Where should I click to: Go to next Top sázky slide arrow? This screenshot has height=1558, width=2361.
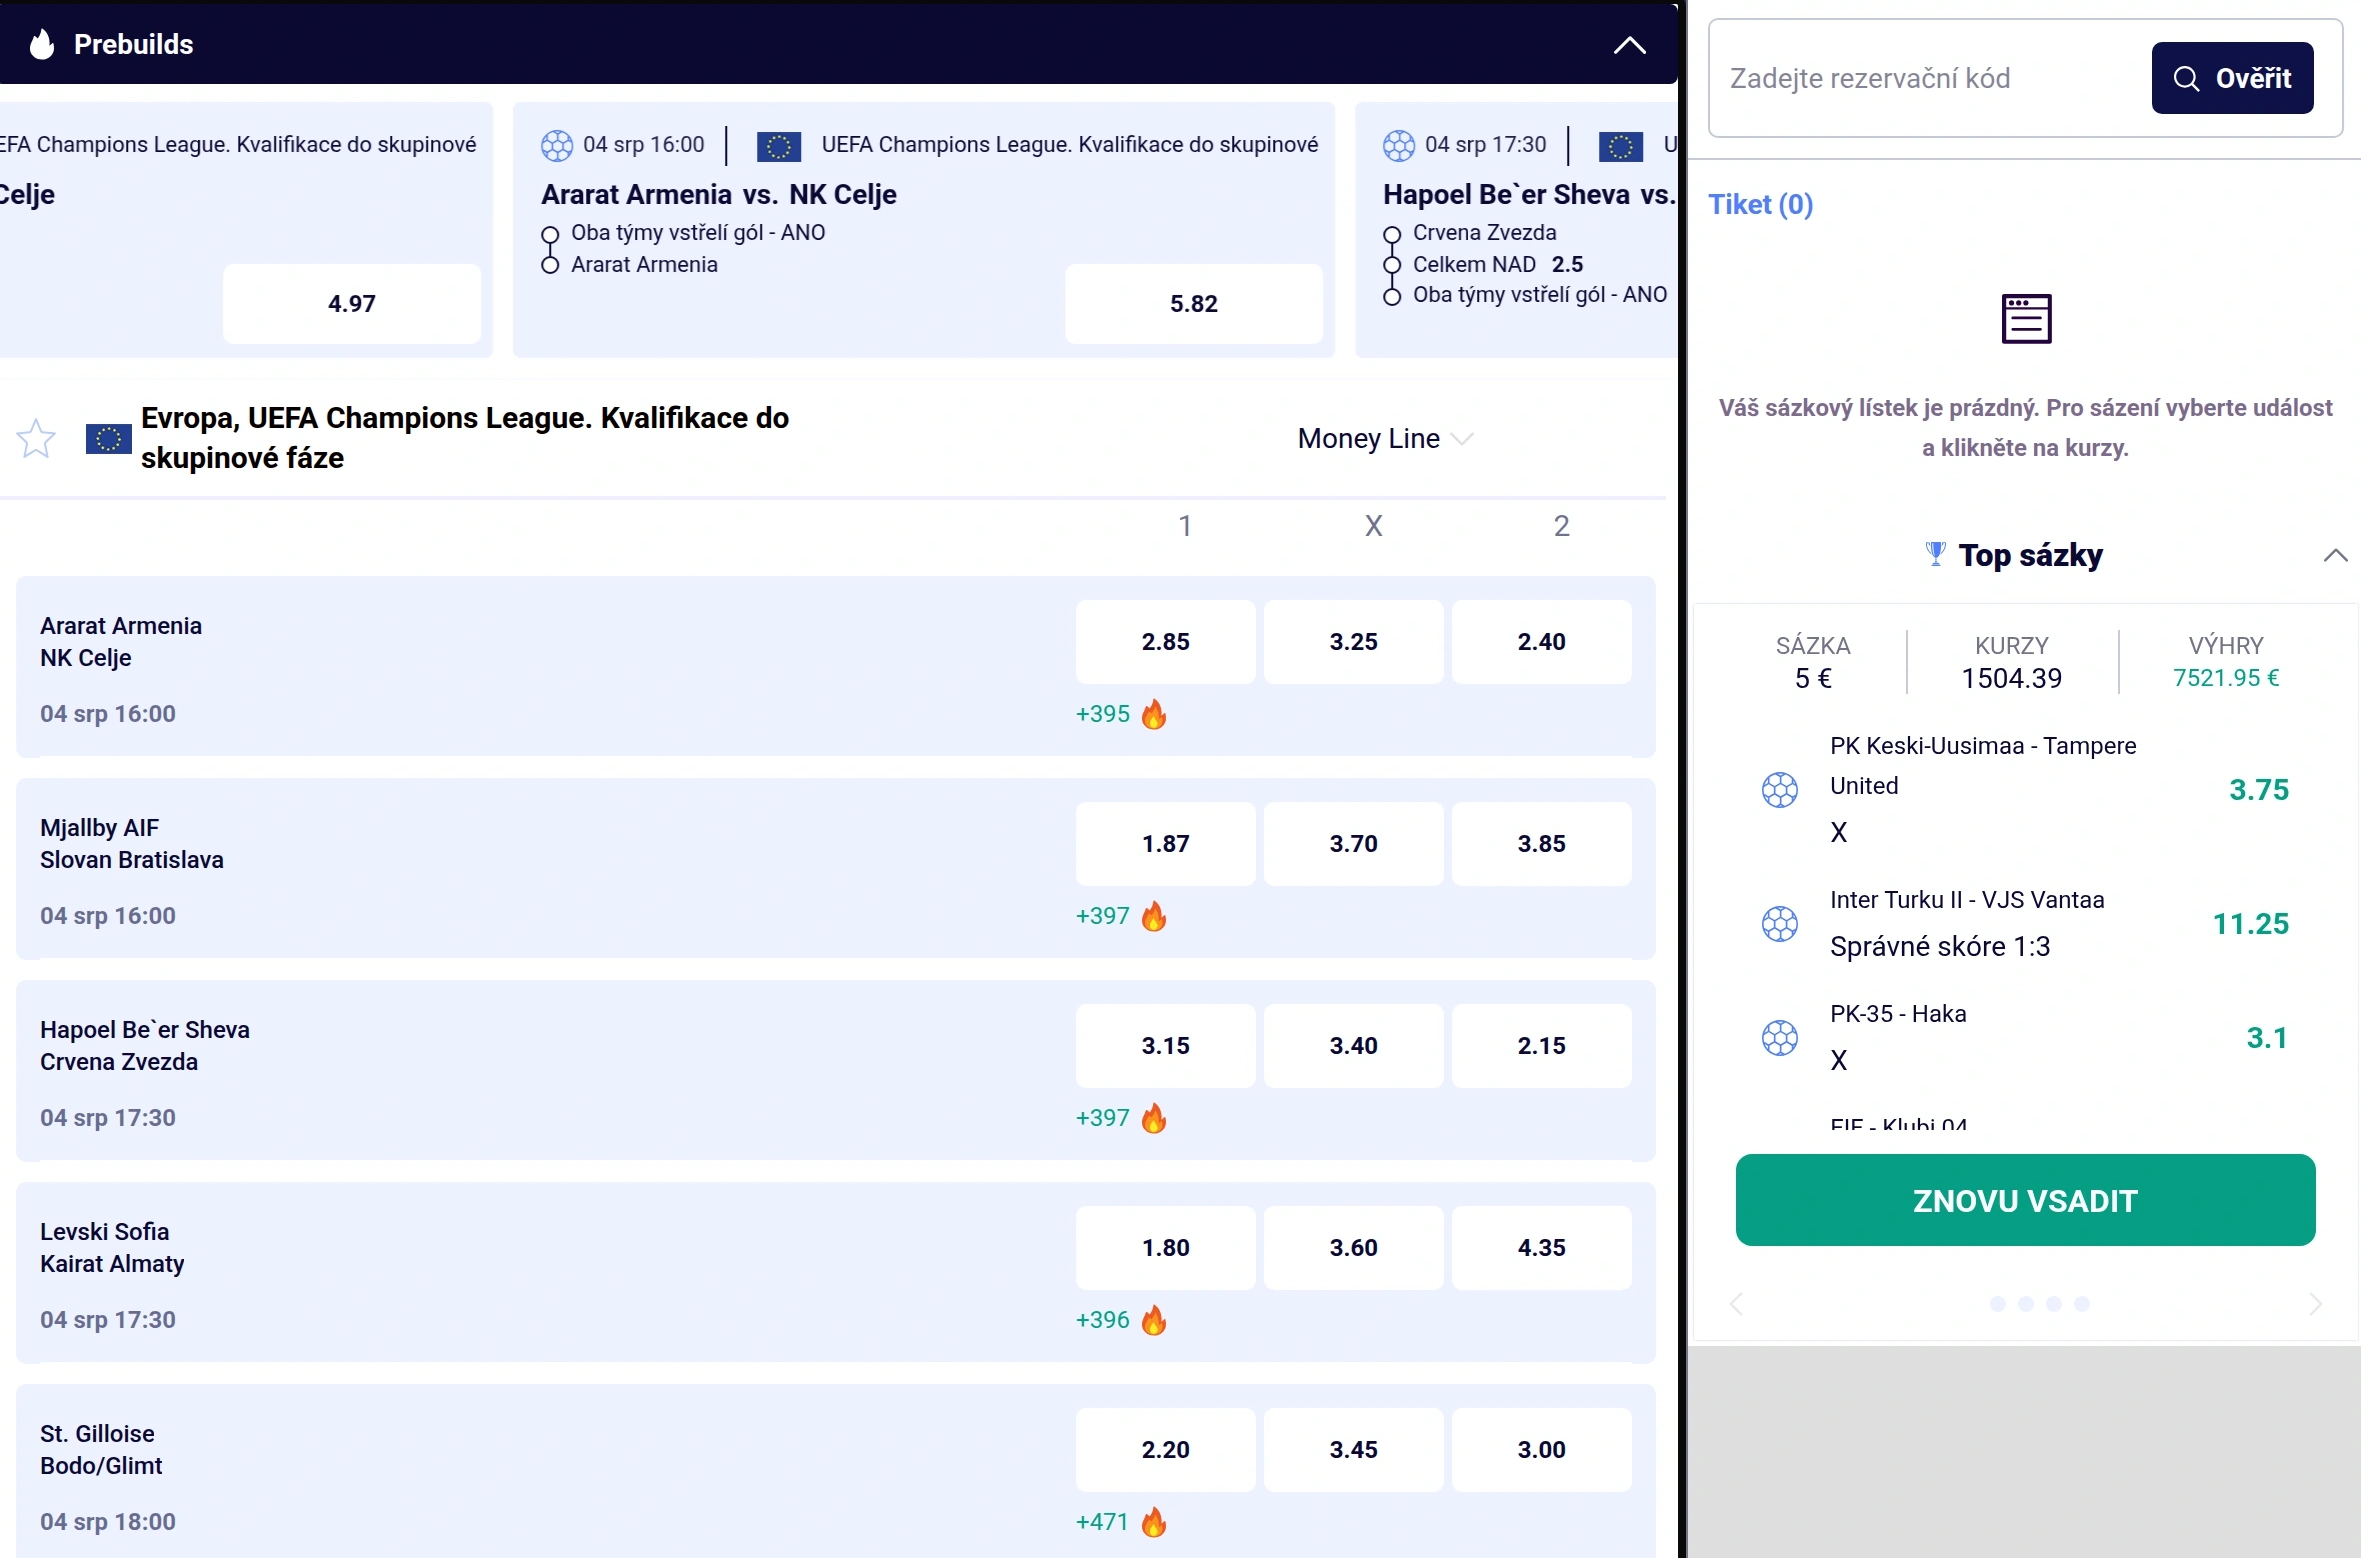(2315, 1304)
